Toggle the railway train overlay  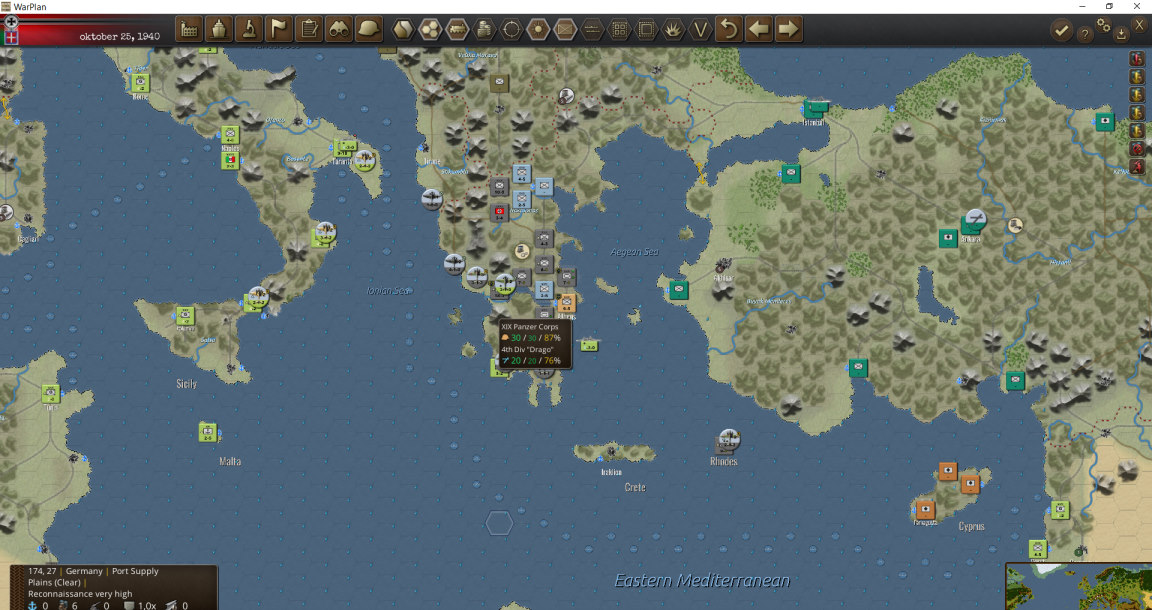click(x=457, y=29)
